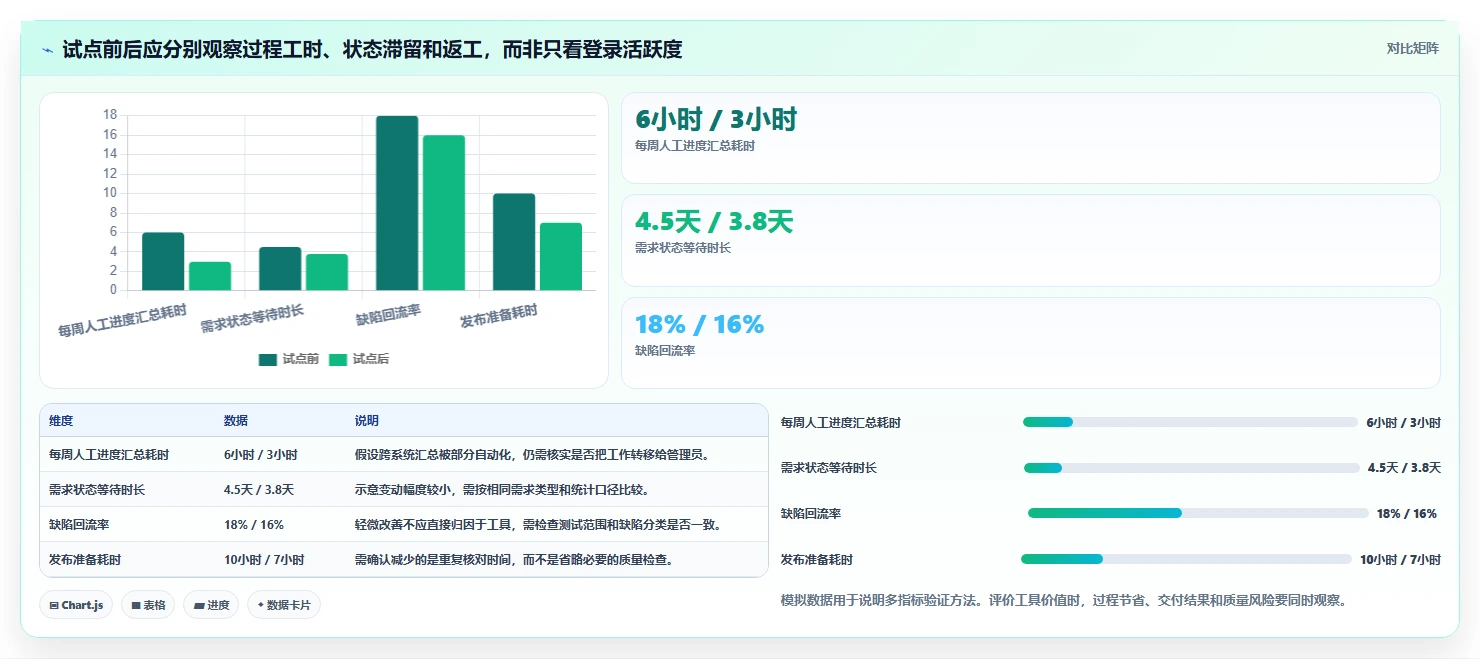Click table value 6小时 / 3小时
The height and width of the screenshot is (659, 1480).
[261, 454]
